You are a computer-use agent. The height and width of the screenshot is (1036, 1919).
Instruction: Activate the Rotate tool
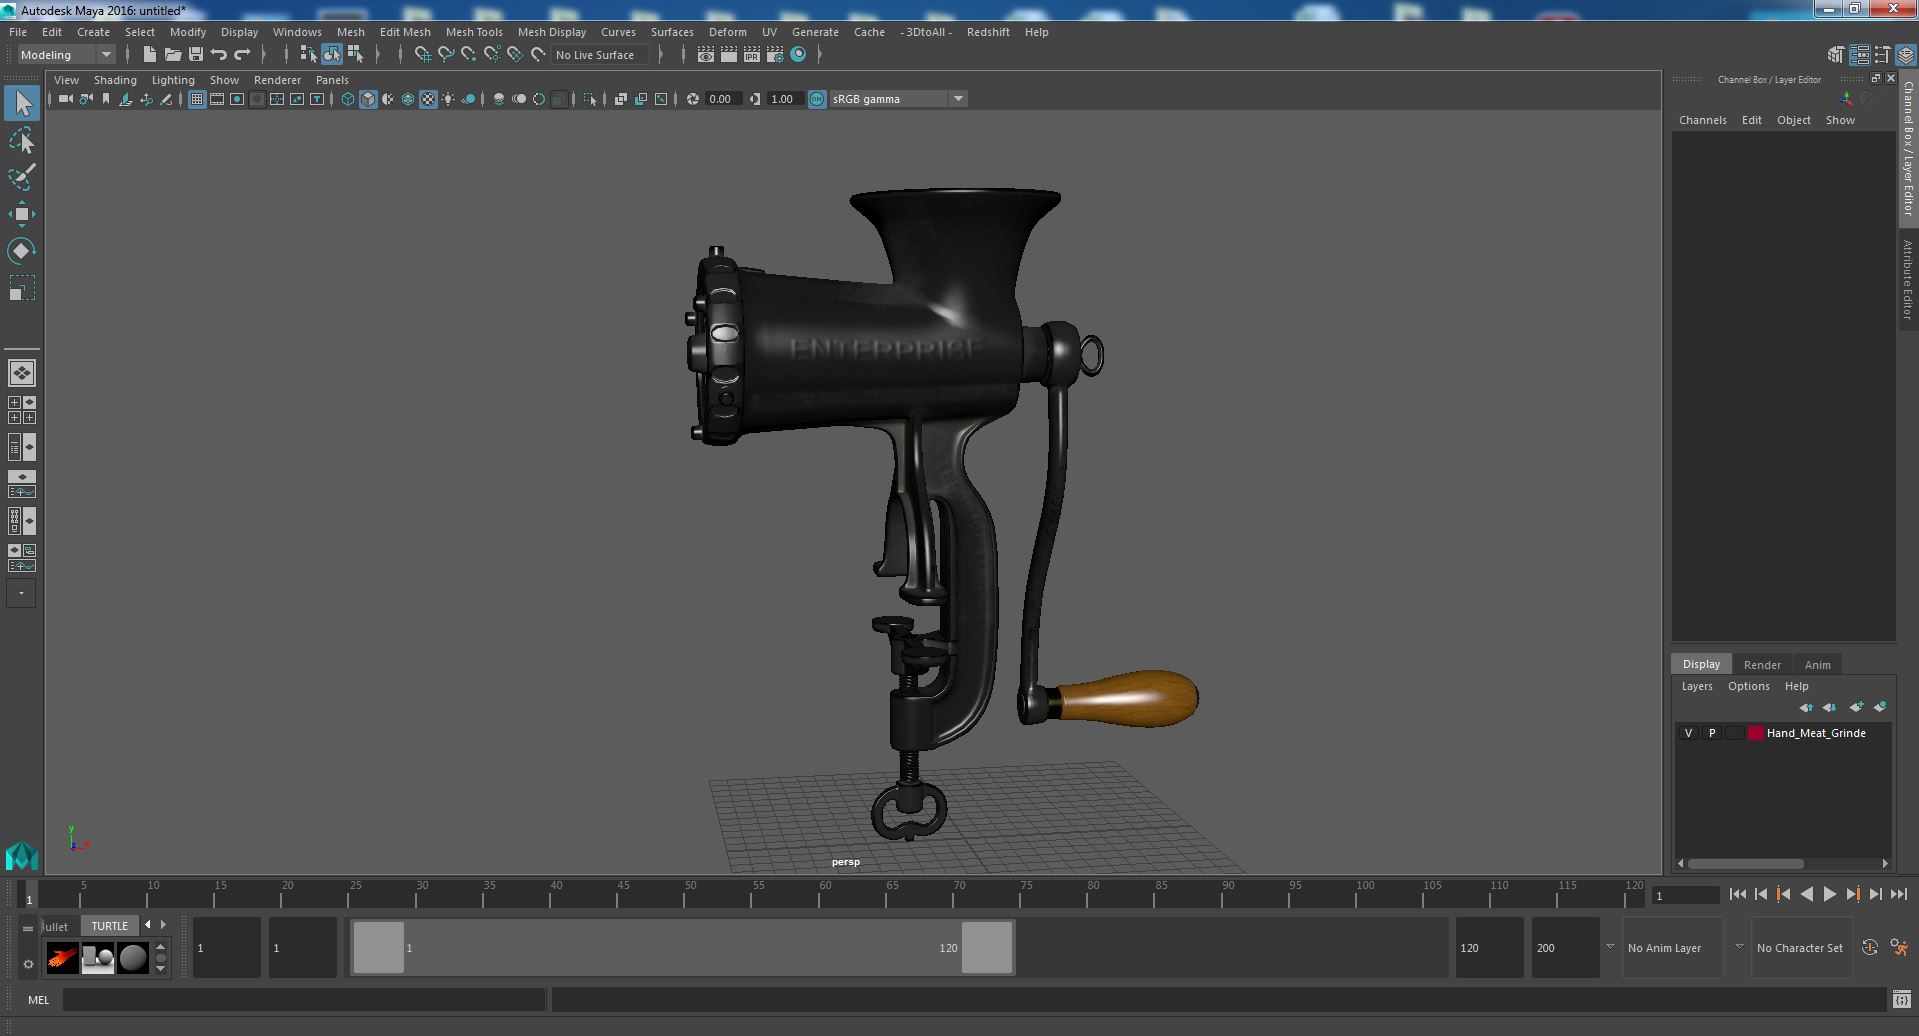[x=22, y=250]
